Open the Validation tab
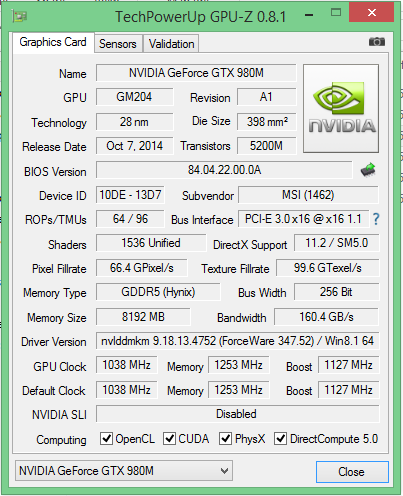This screenshot has height=496, width=403. [171, 44]
